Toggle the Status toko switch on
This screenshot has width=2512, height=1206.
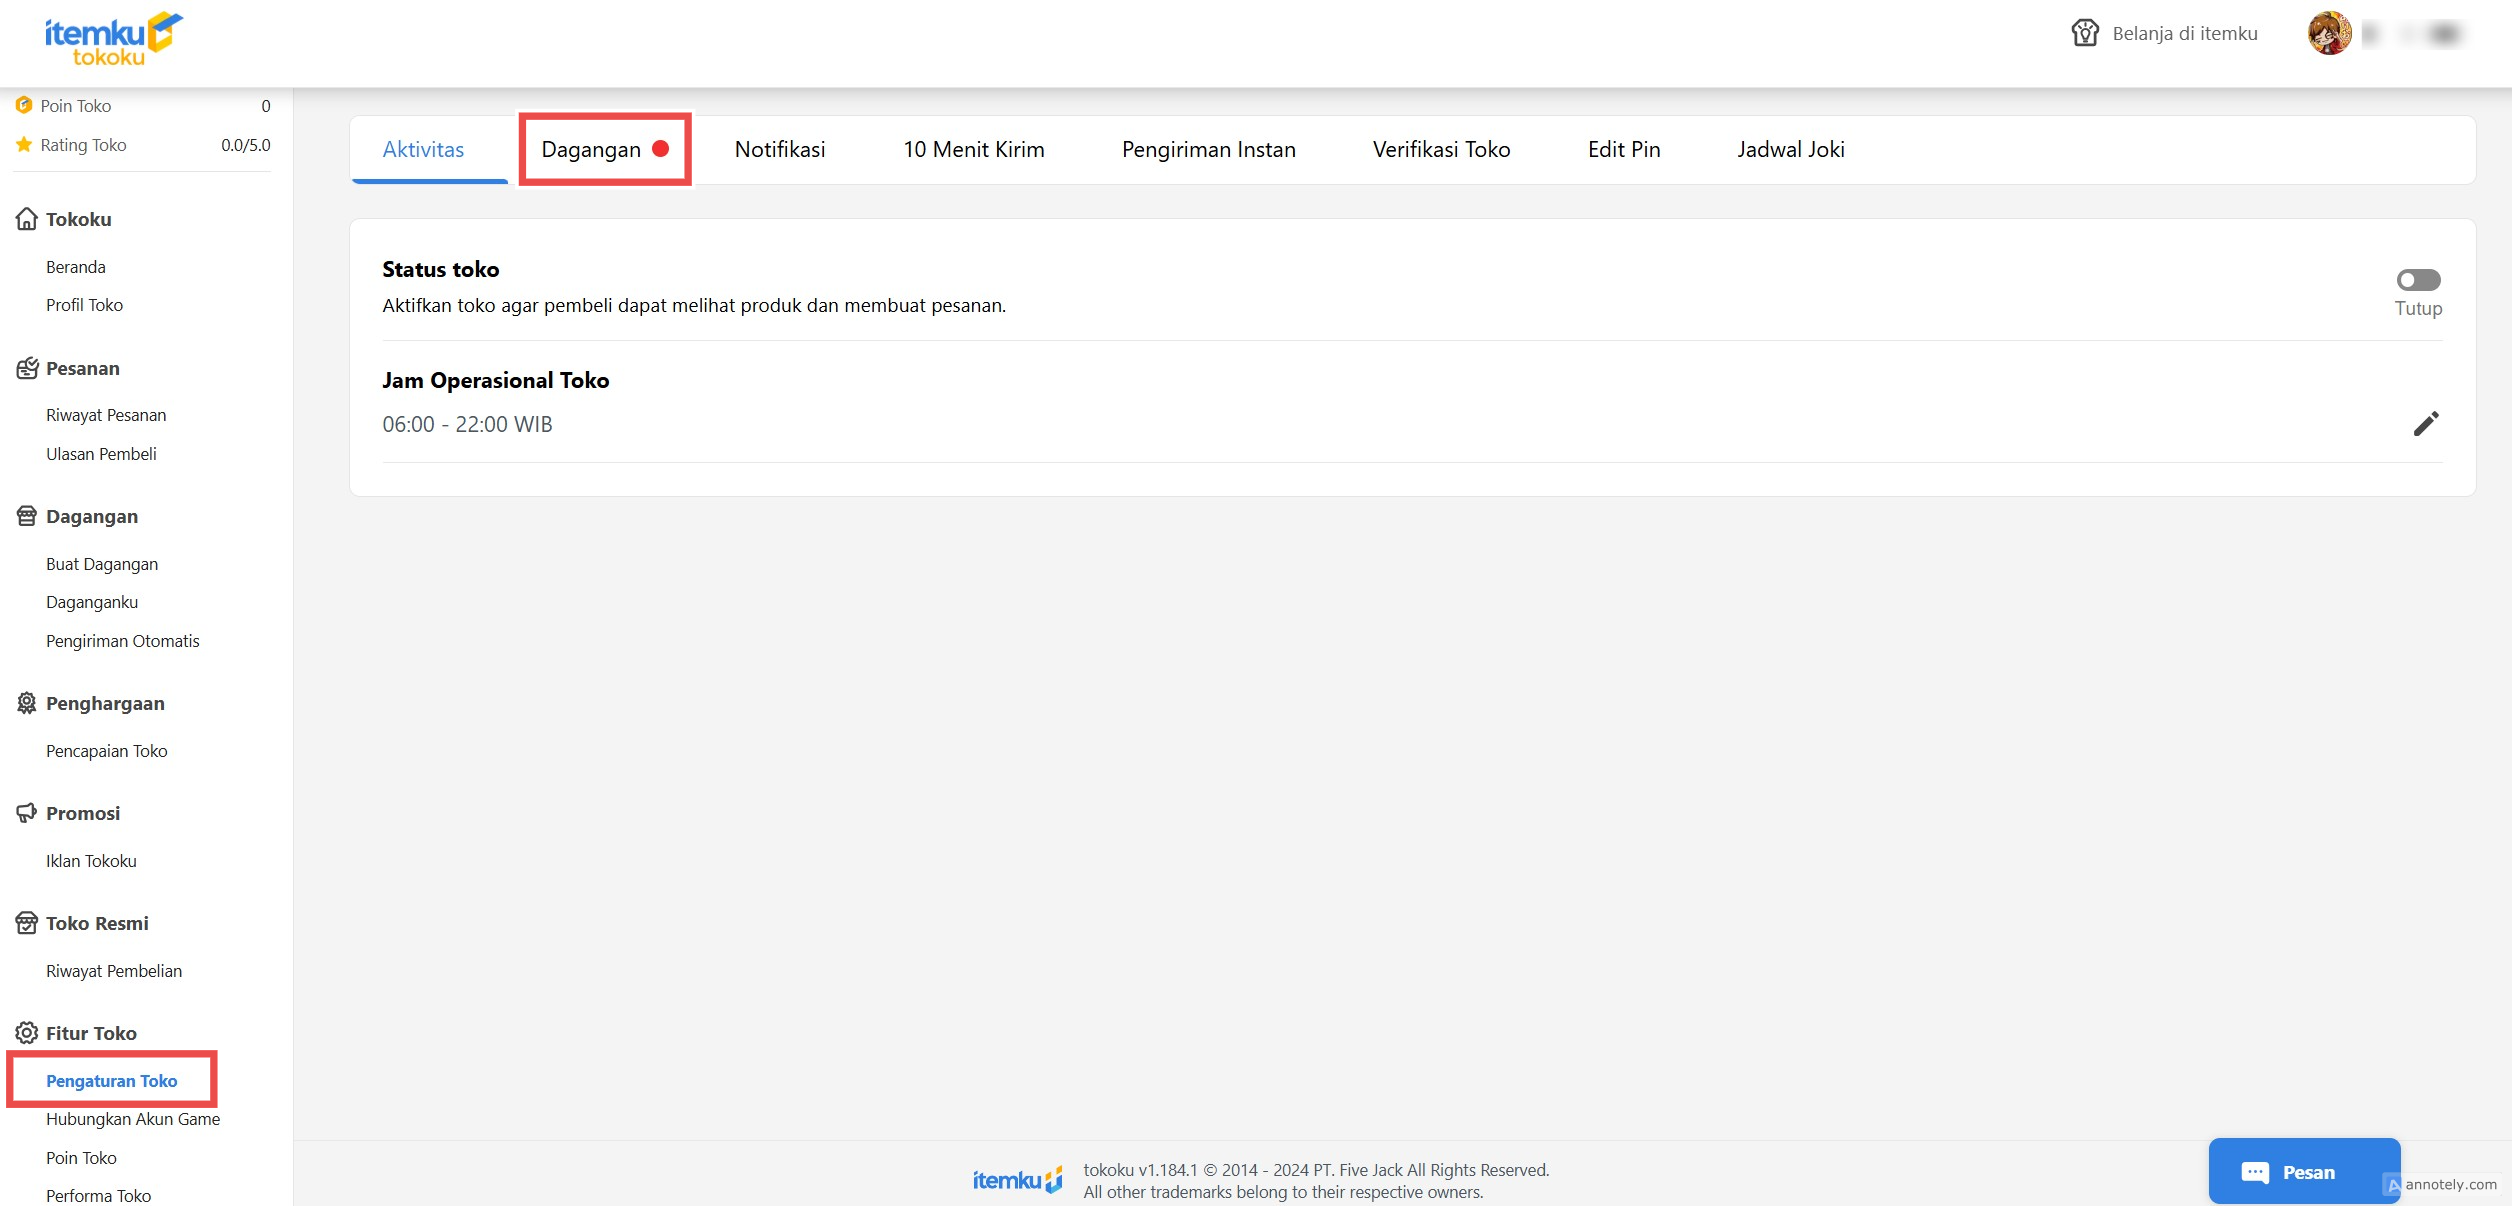[x=2417, y=280]
